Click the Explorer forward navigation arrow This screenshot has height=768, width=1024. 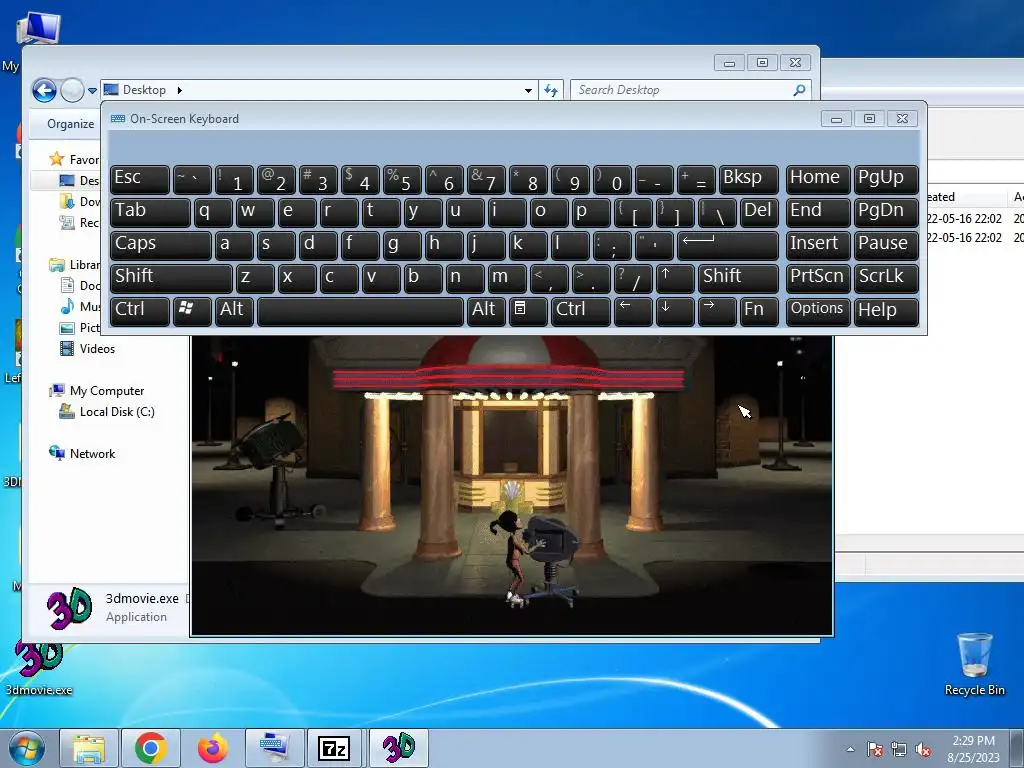click(x=72, y=90)
